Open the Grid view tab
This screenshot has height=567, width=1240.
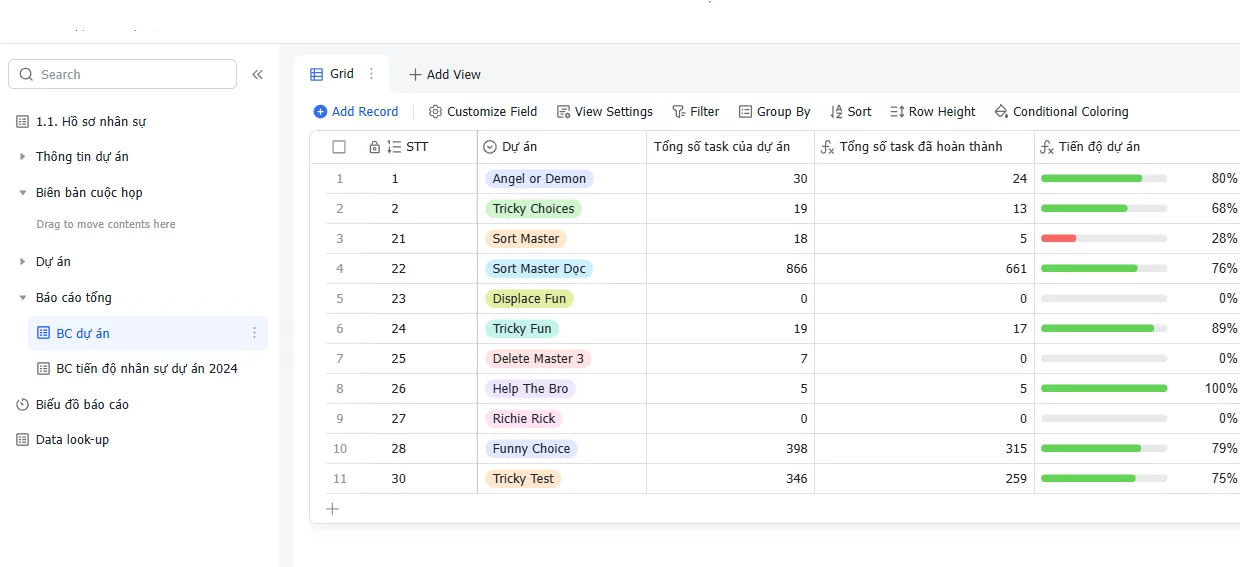click(x=342, y=74)
